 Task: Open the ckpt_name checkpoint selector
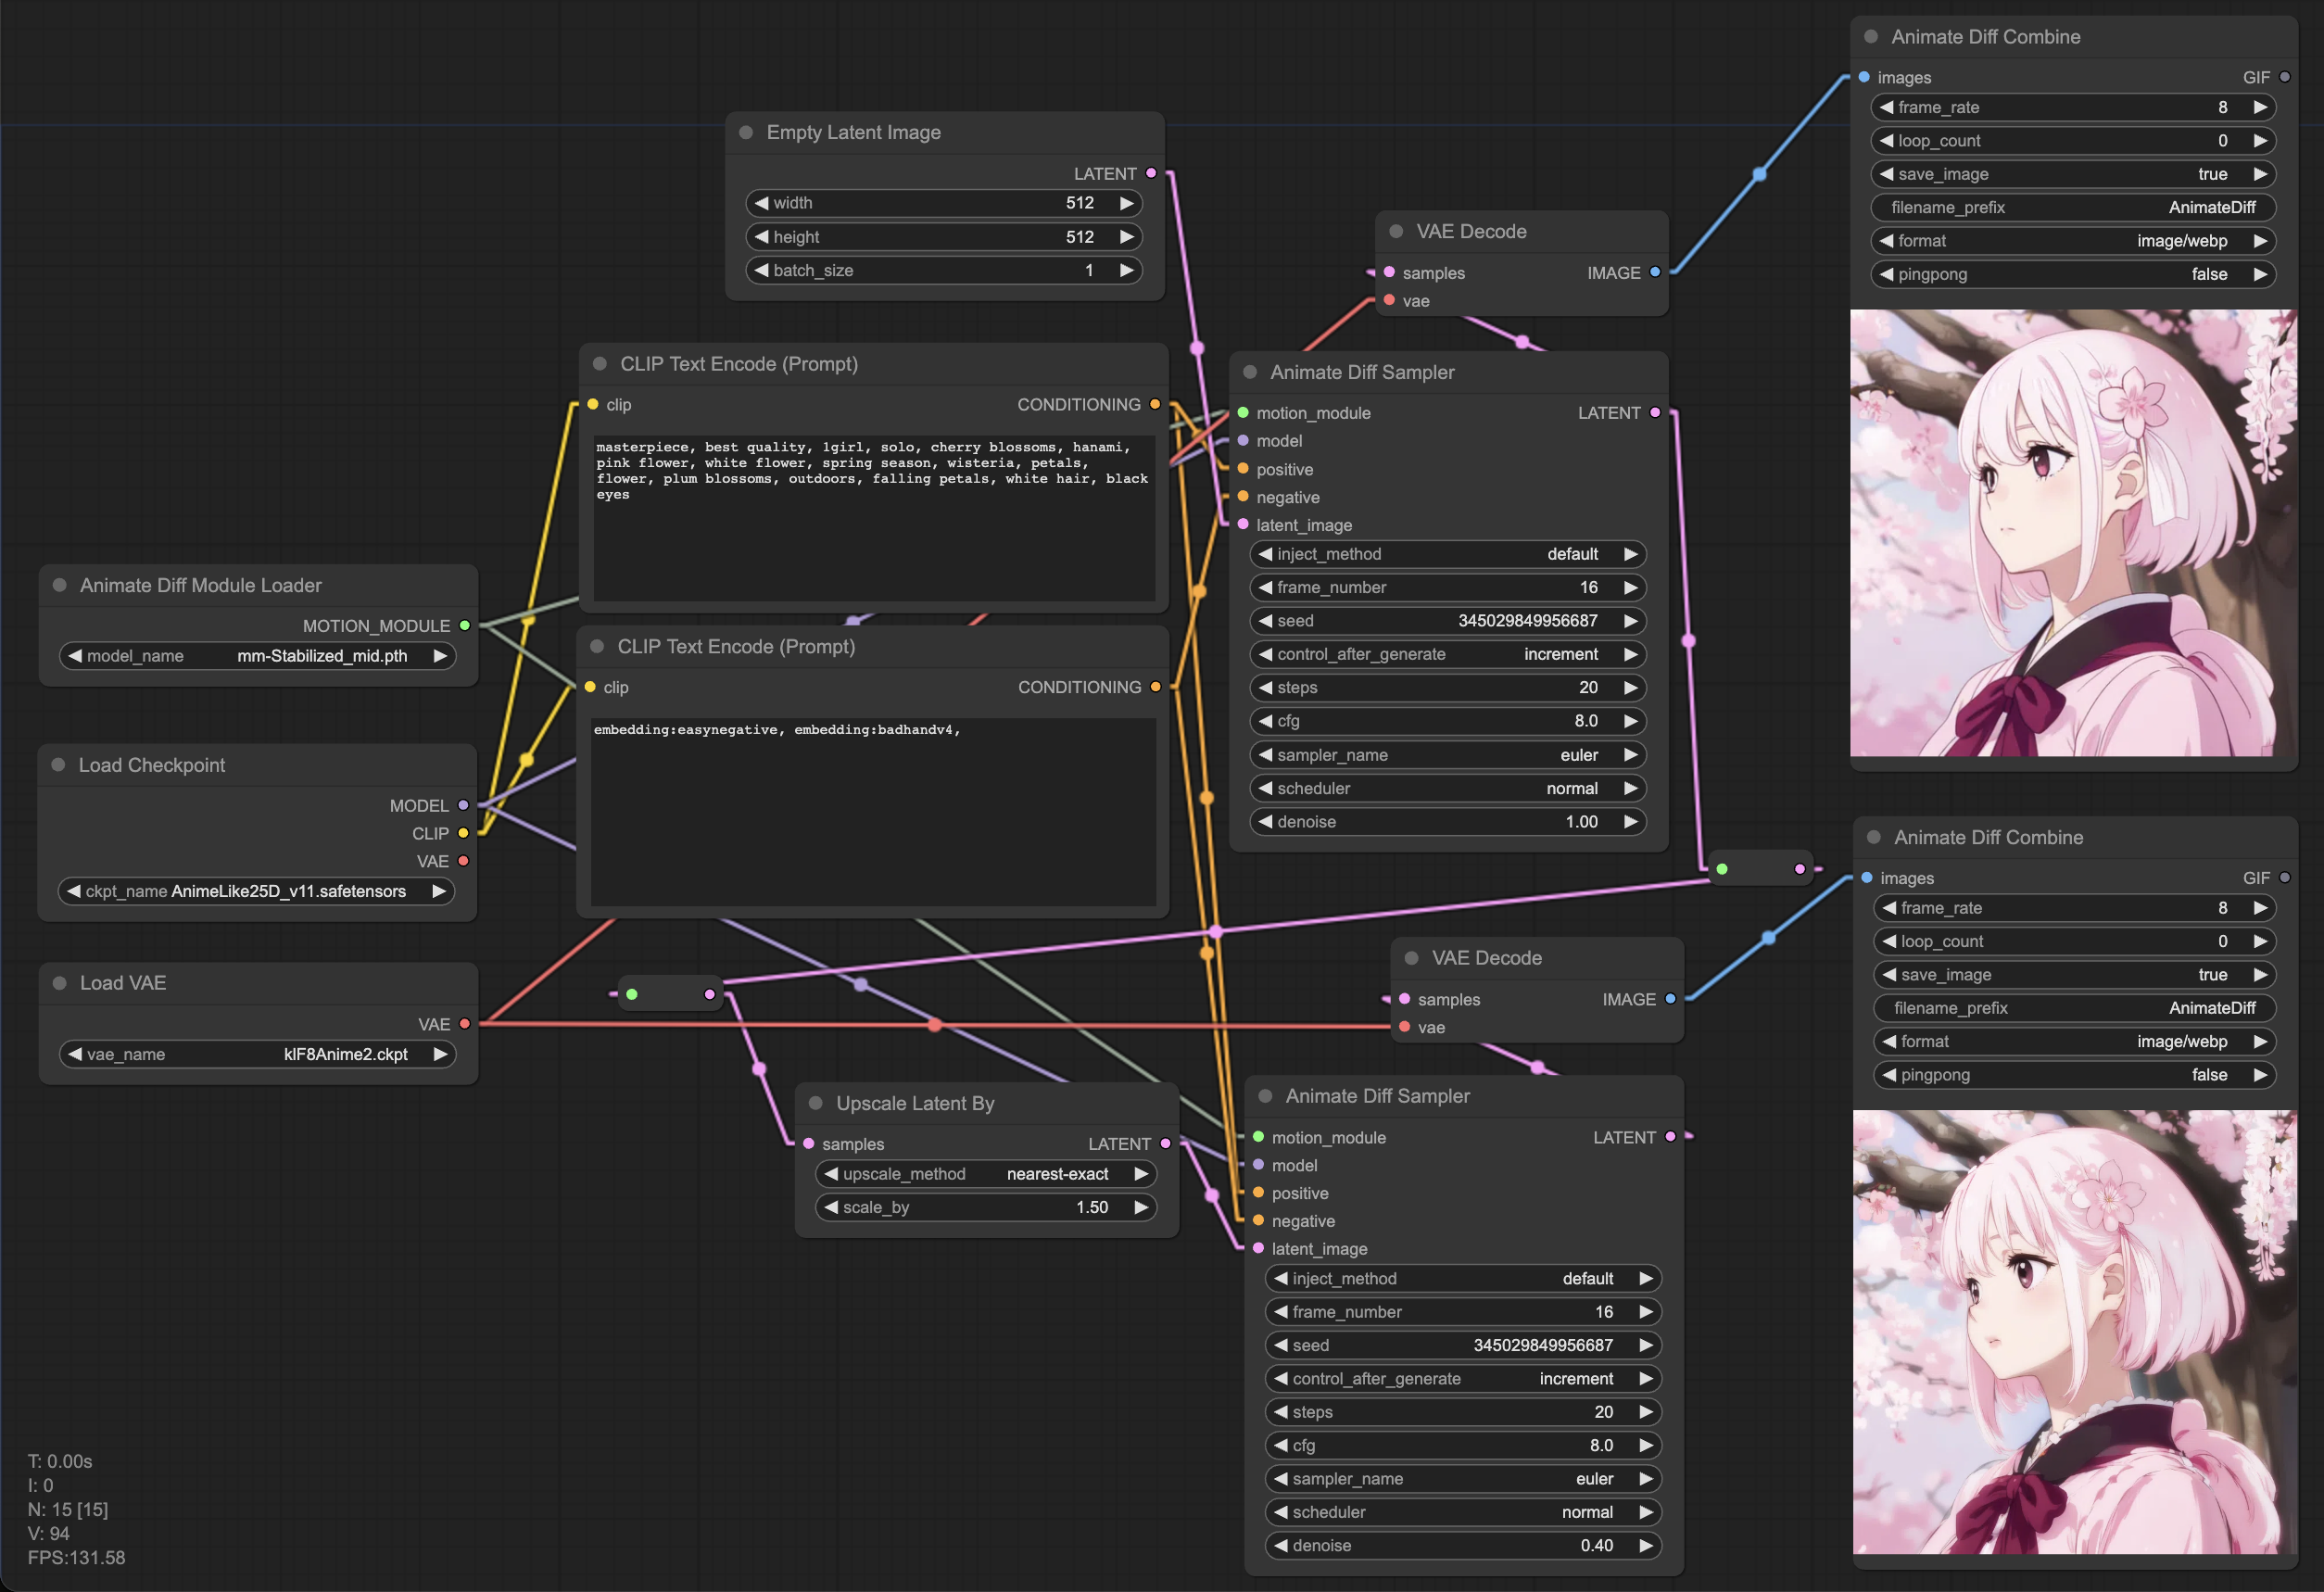coord(257,891)
